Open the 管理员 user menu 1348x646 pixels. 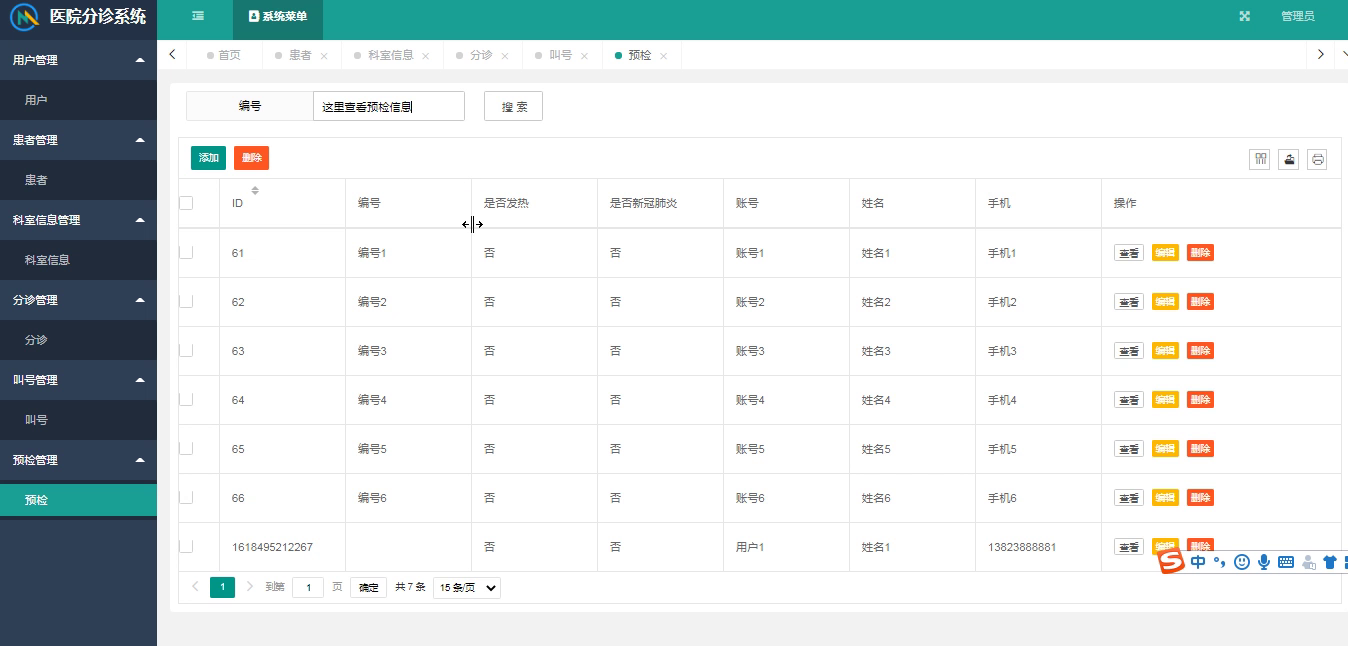click(x=1297, y=16)
